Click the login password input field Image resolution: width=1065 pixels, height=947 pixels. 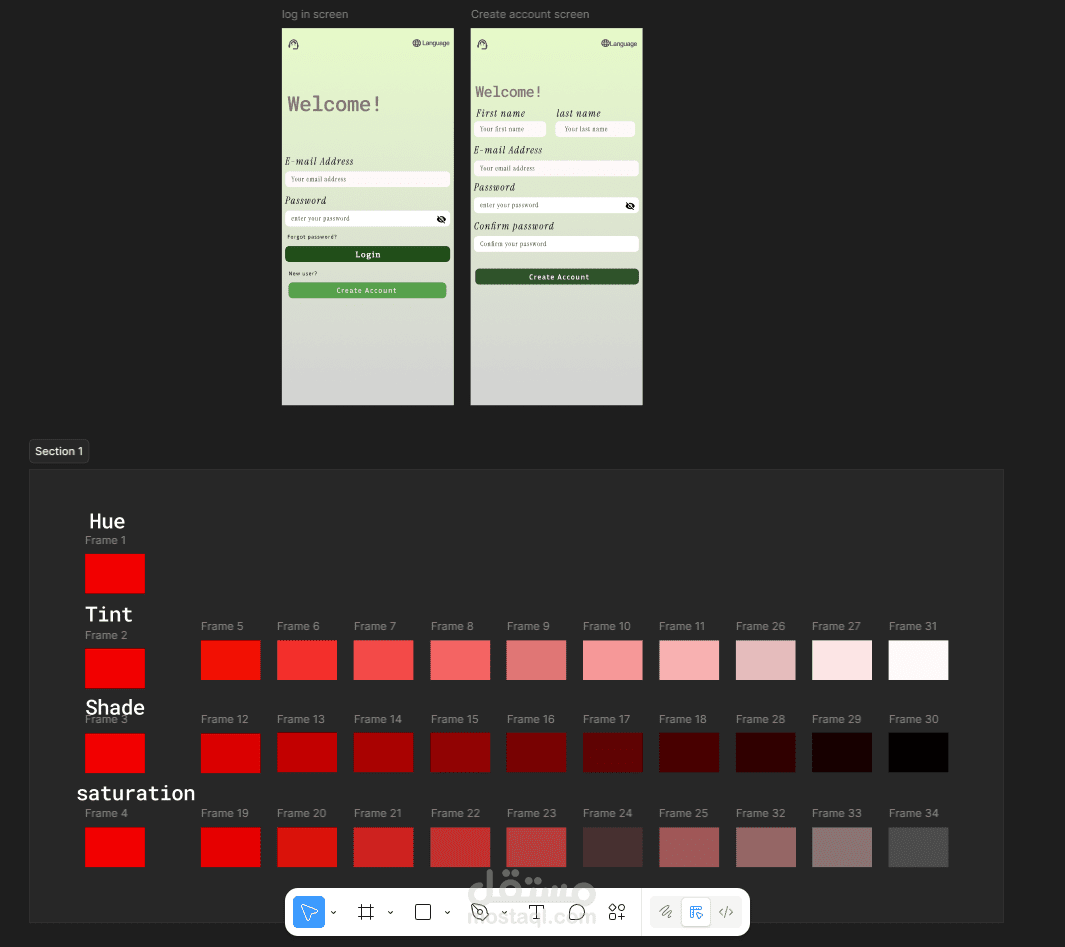click(x=367, y=219)
